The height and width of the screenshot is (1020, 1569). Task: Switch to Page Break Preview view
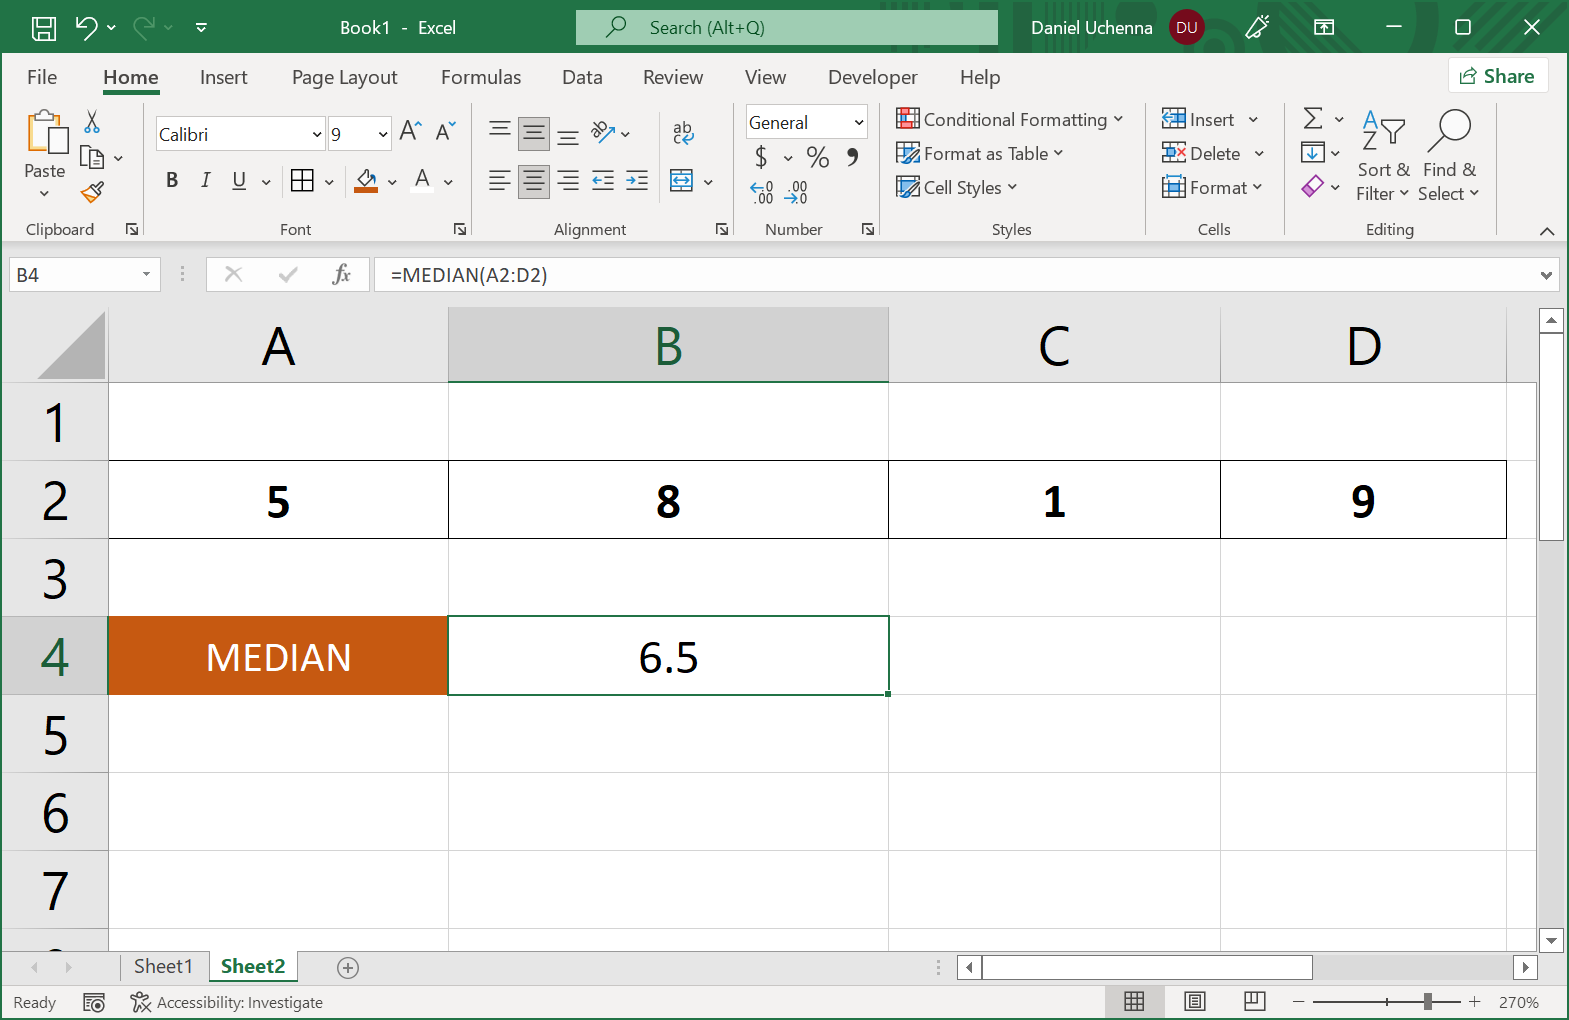coord(1255,1001)
